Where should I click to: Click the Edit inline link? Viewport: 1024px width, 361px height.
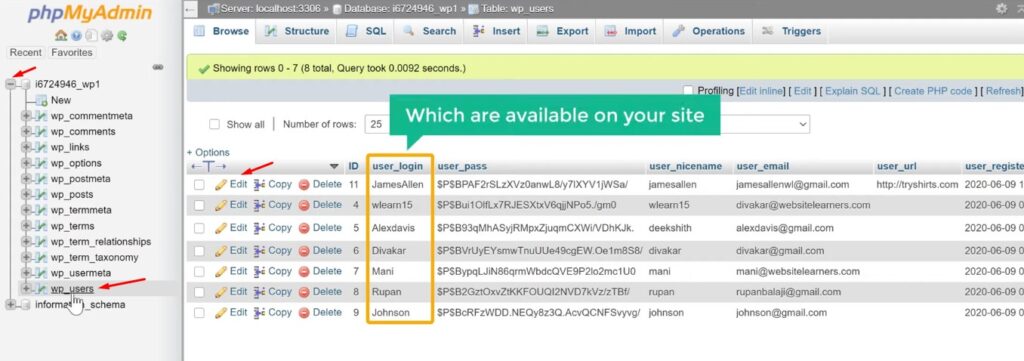(x=761, y=91)
